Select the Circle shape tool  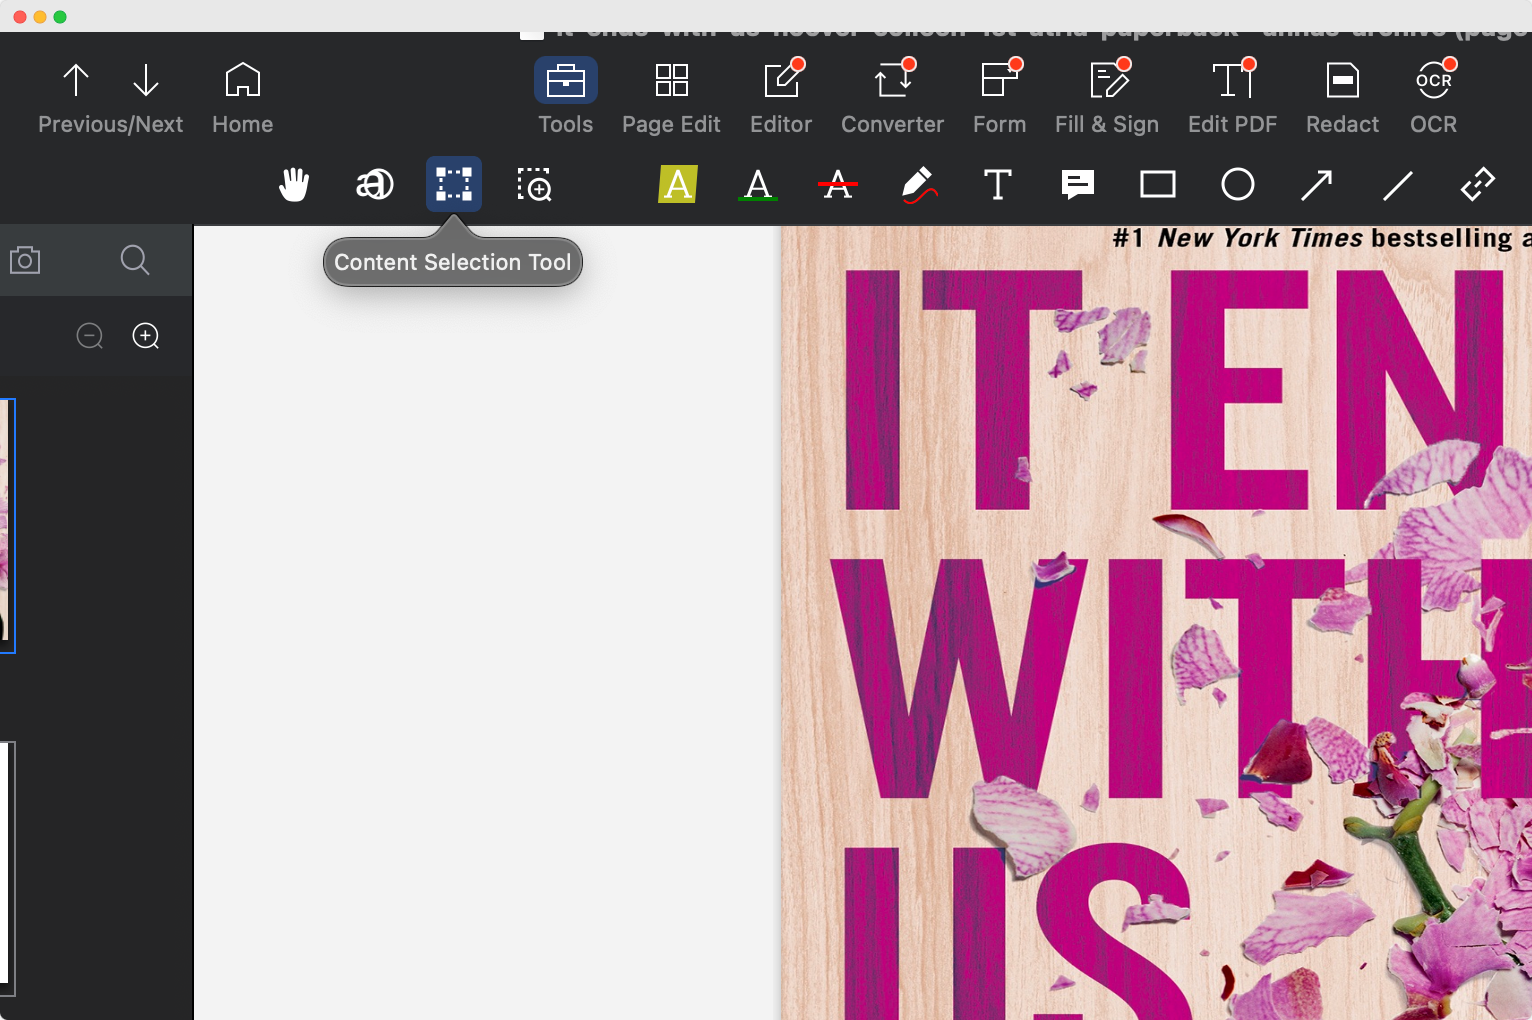pos(1238,185)
